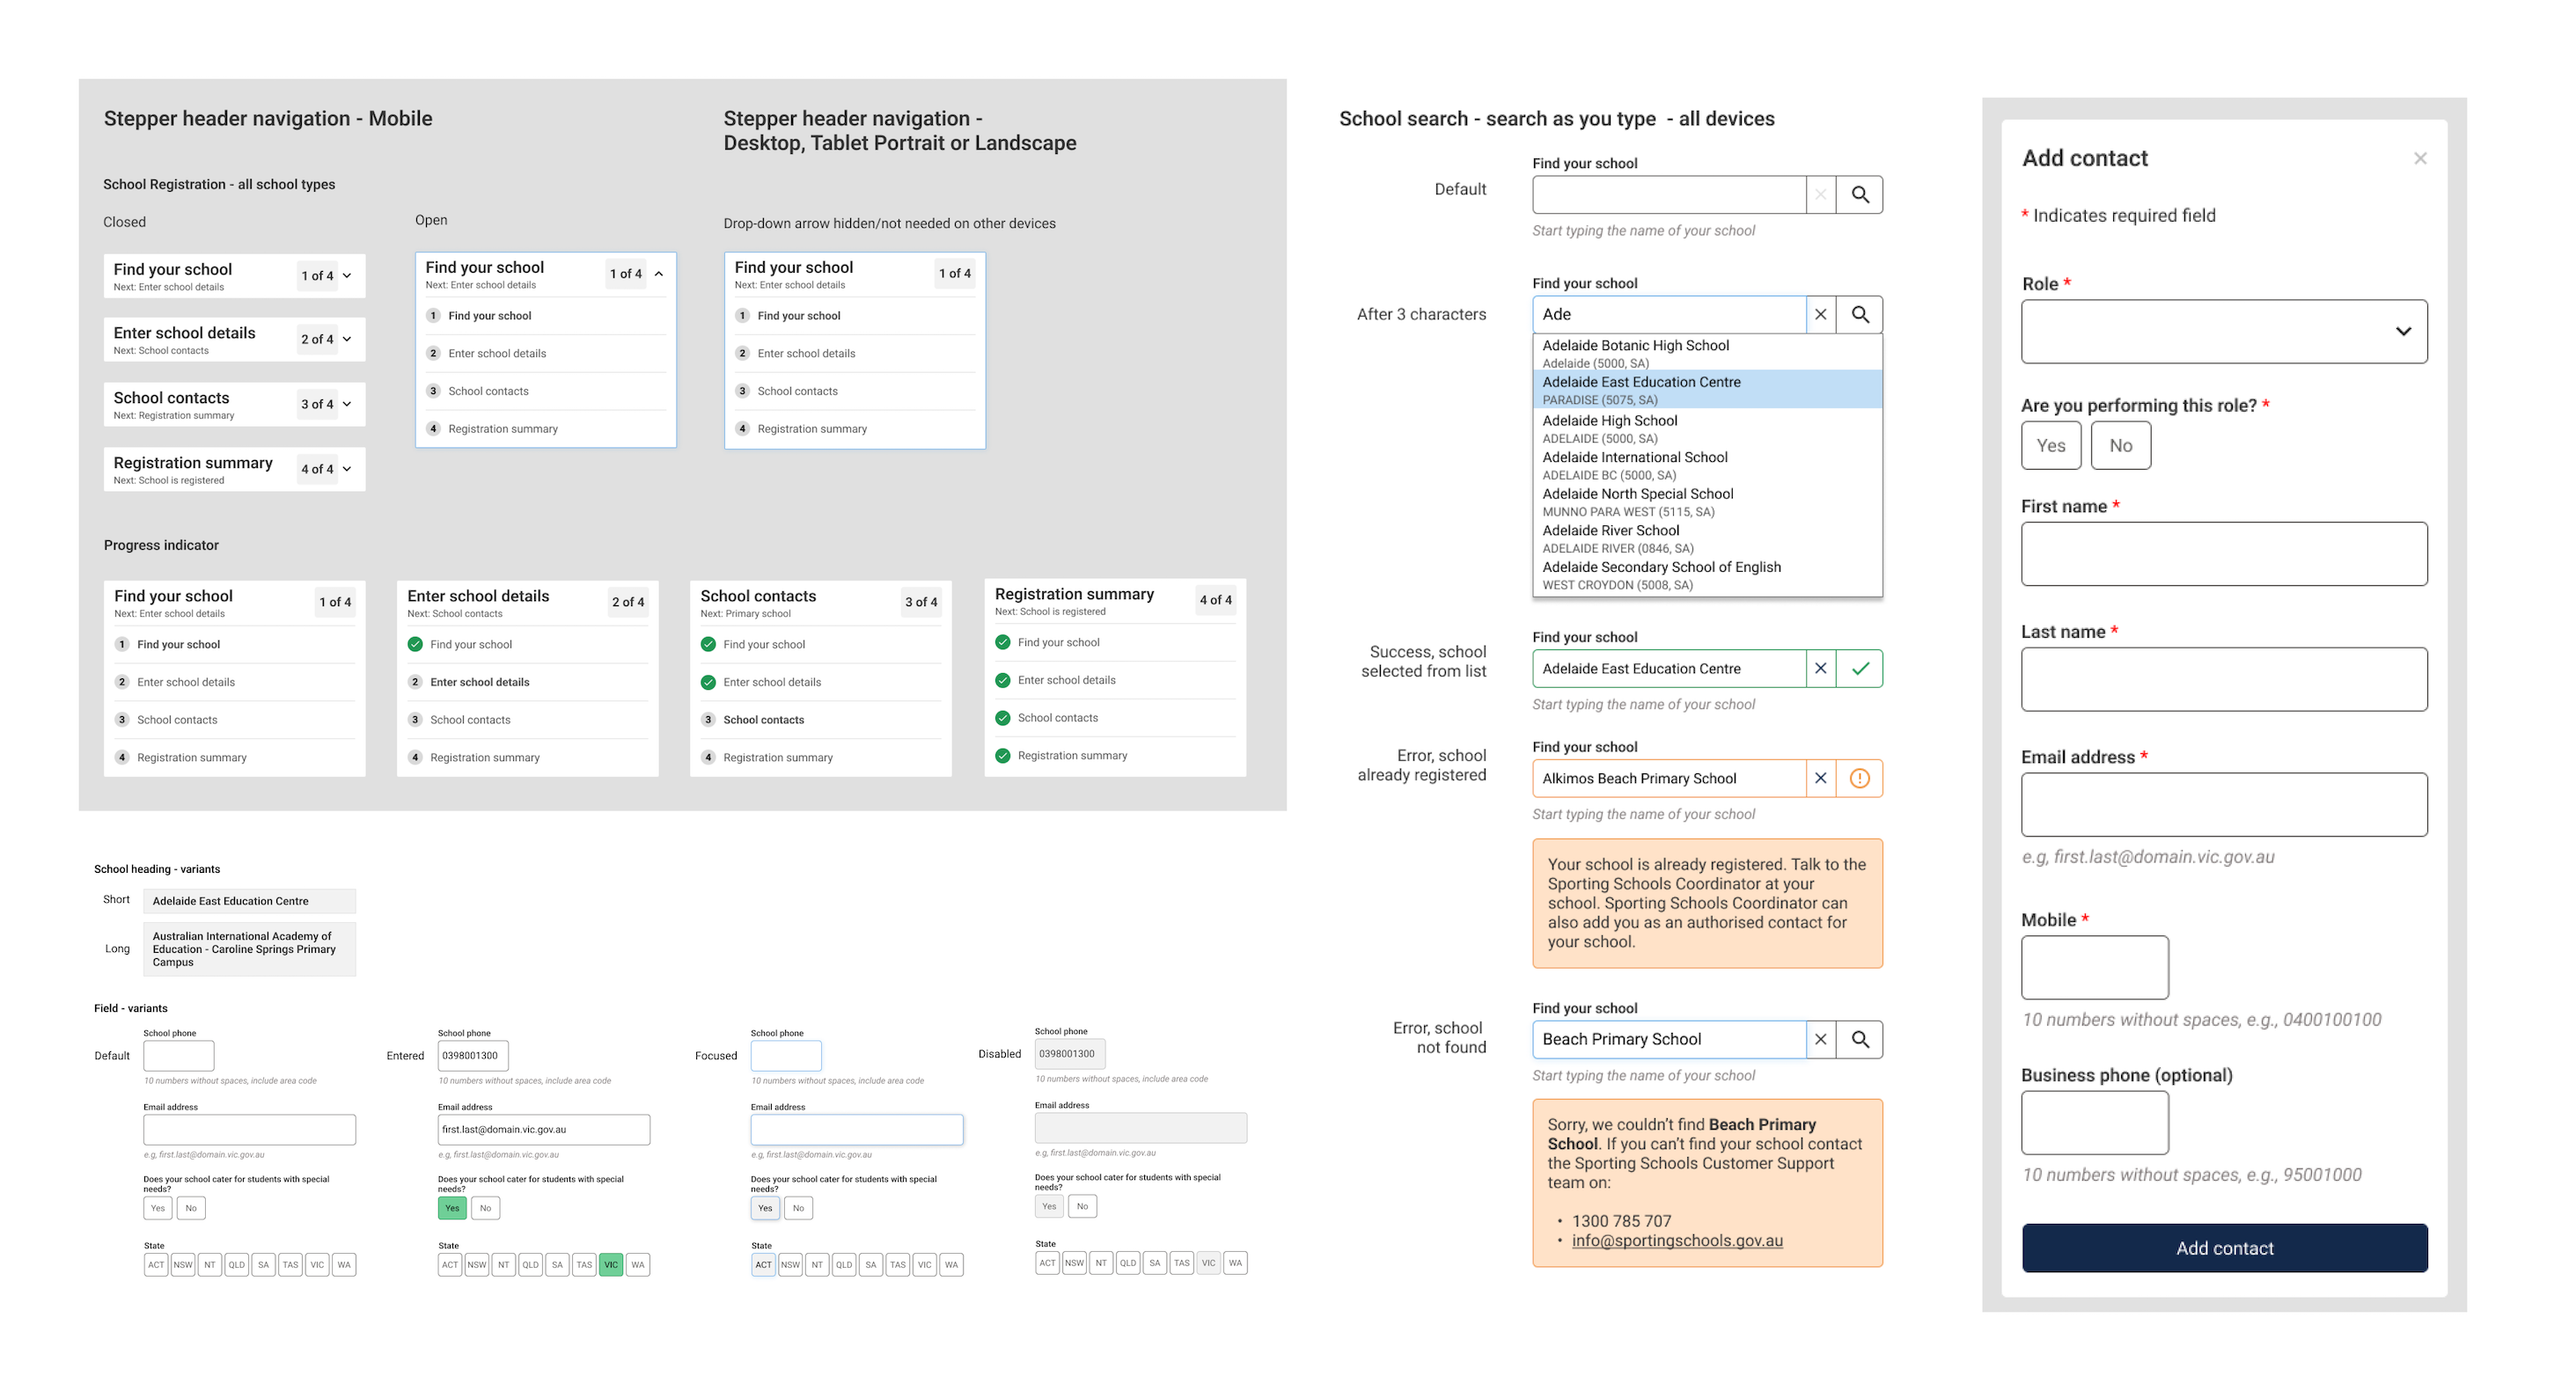Clear Beach Primary School field with X
Image resolution: width=2576 pixels, height=1391 pixels.
pyautogui.click(x=1820, y=1039)
